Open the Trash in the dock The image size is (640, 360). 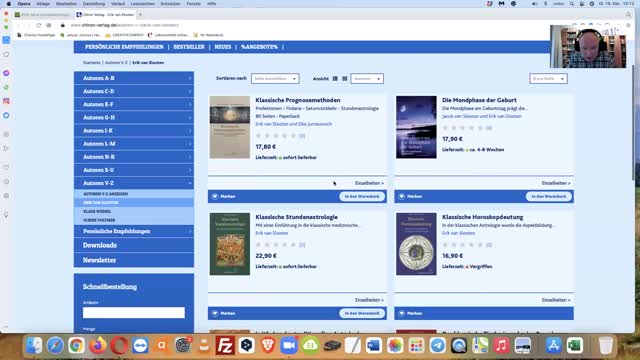coord(606,345)
